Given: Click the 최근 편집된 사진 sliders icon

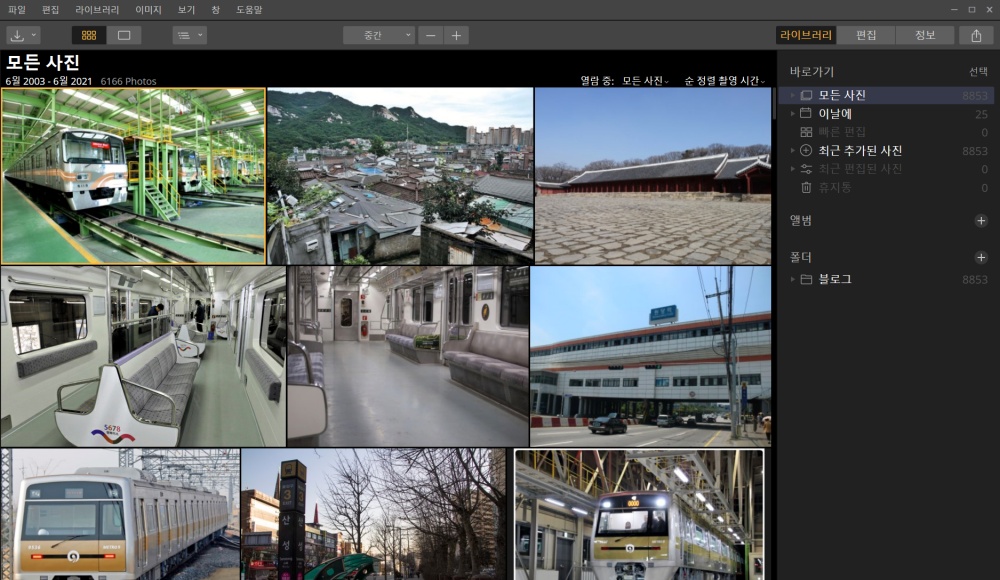Looking at the screenshot, I should coord(806,169).
